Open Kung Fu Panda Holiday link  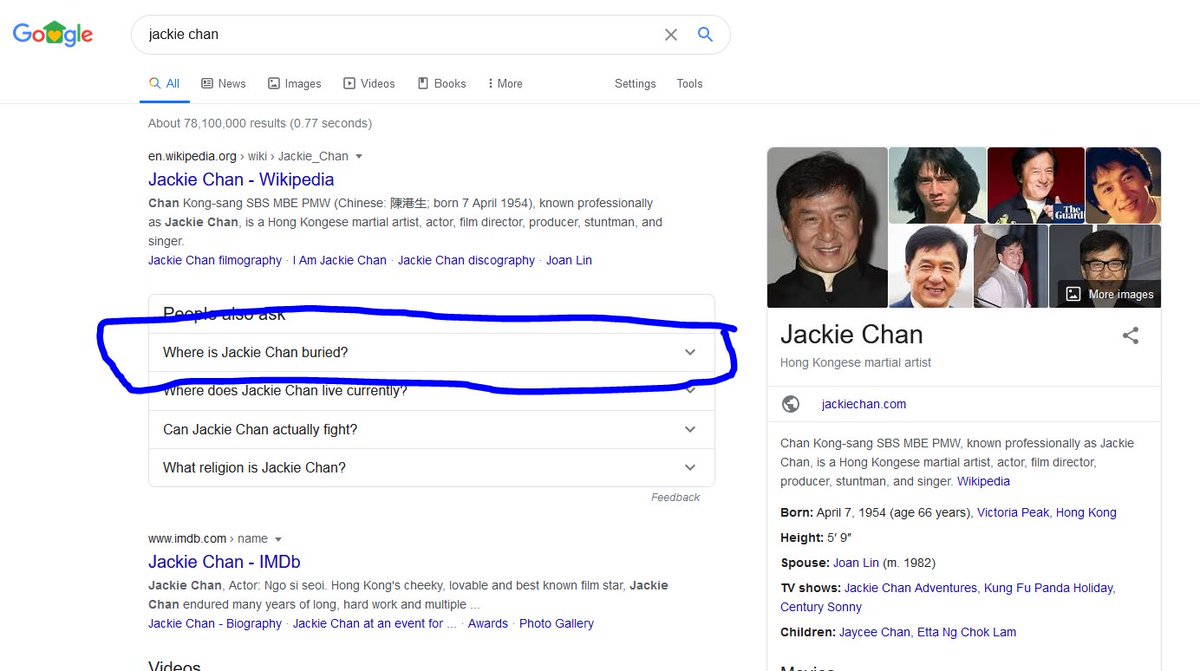(x=1049, y=587)
